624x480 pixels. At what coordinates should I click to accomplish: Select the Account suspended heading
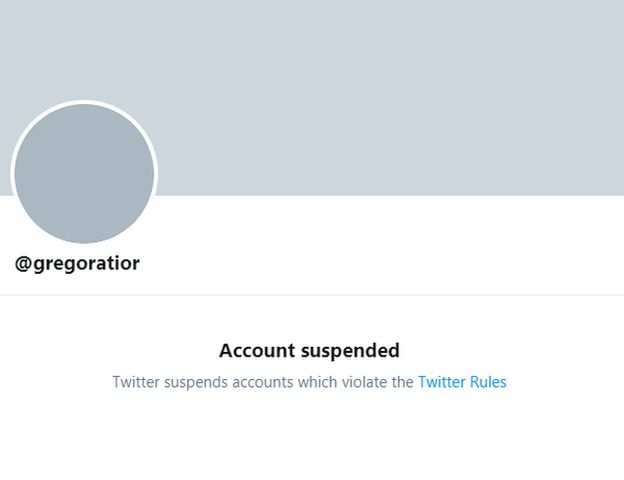(x=309, y=350)
